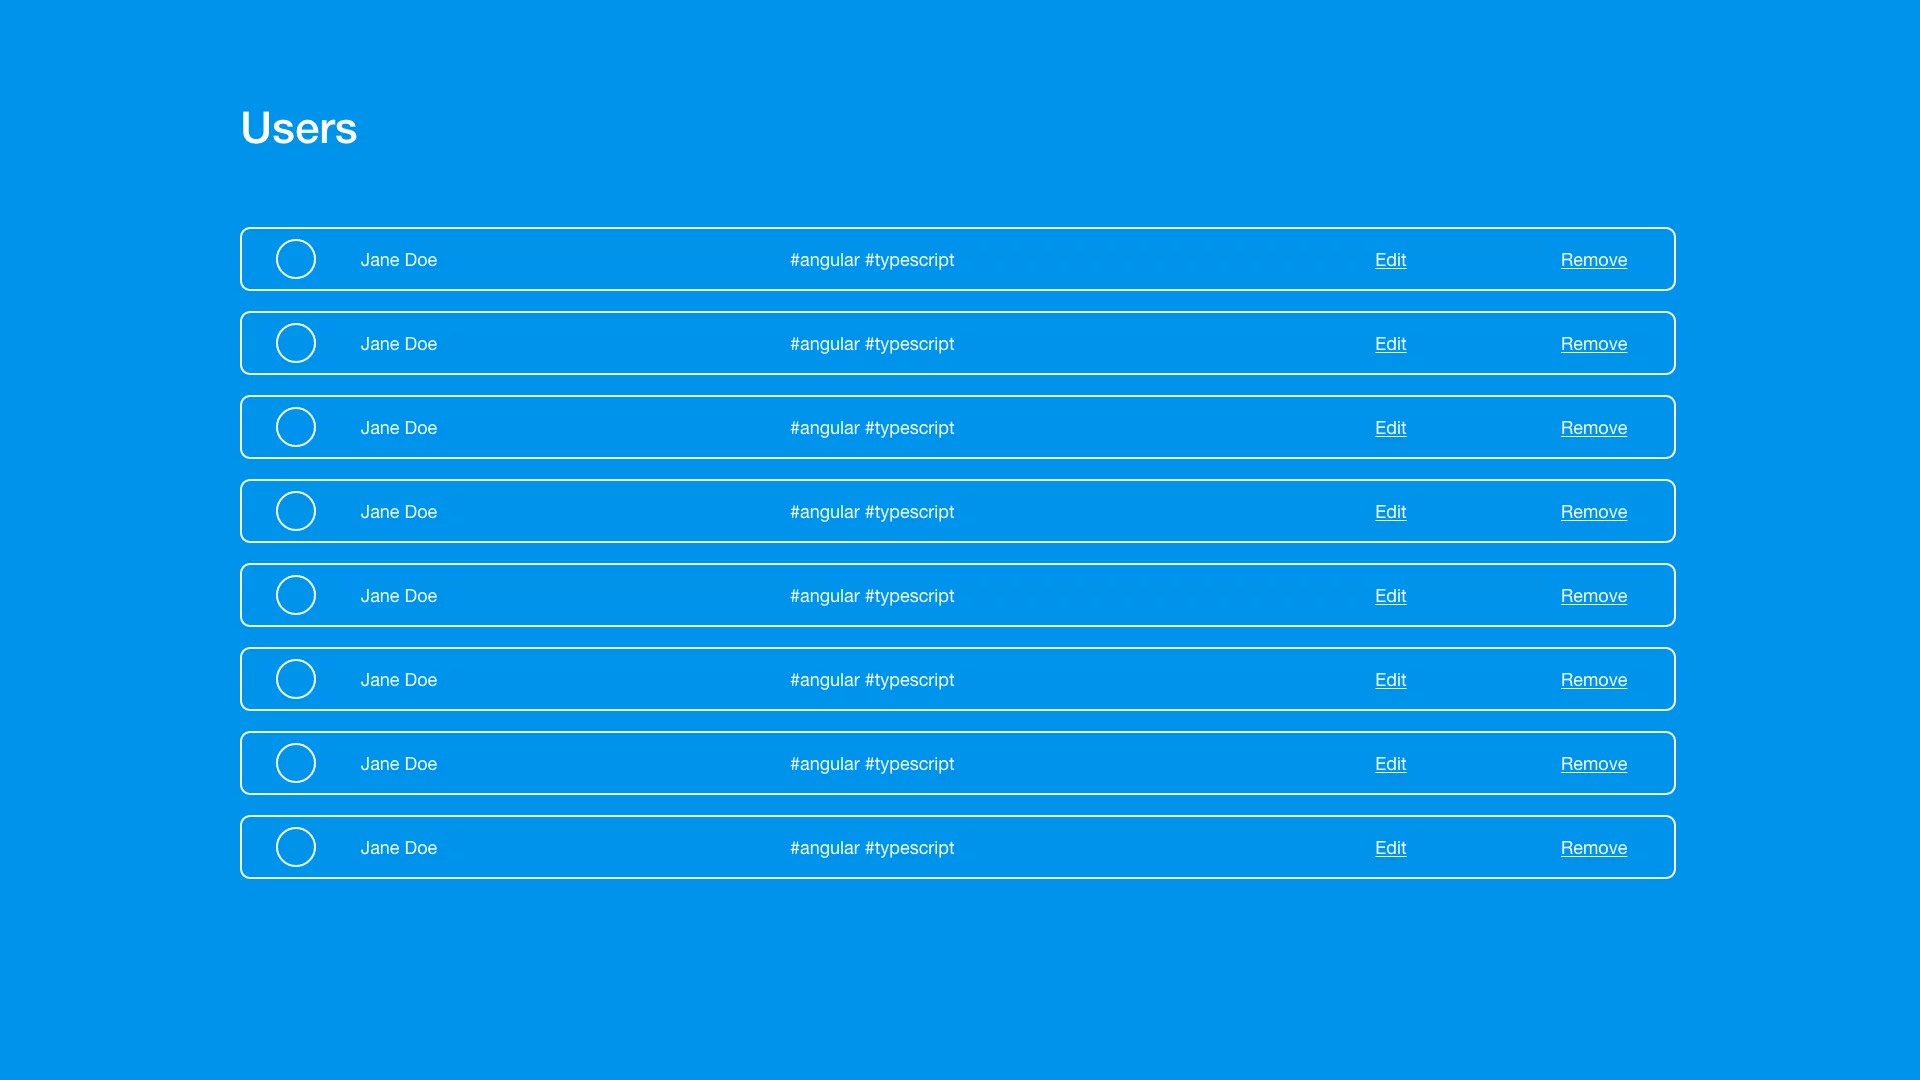Click Remove on the first user row
Viewport: 1920px width, 1080px height.
click(1593, 259)
